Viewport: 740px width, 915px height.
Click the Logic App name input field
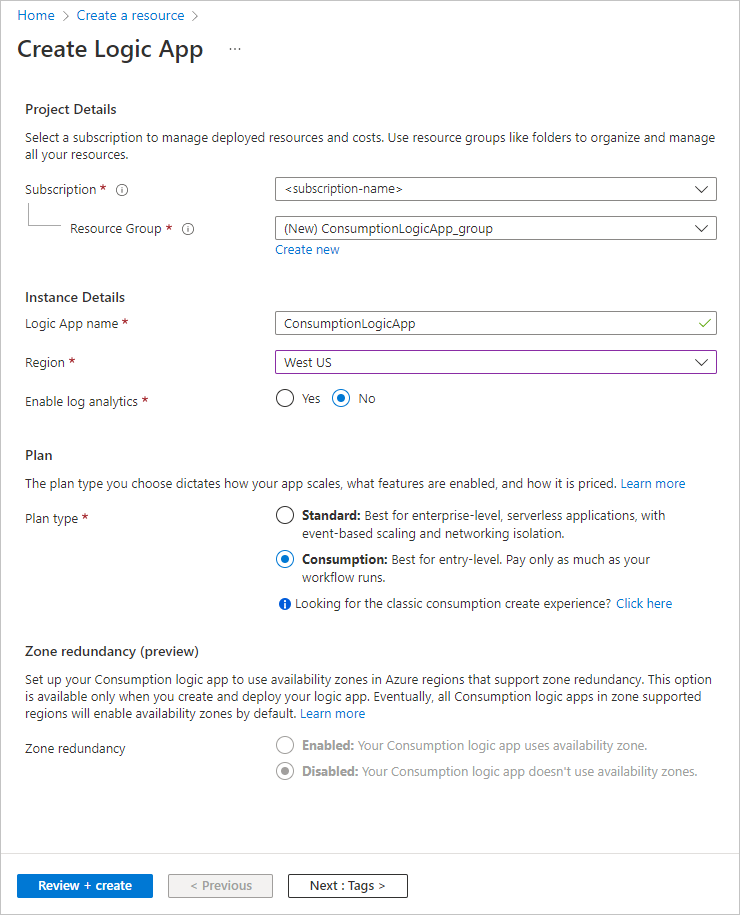(x=485, y=323)
